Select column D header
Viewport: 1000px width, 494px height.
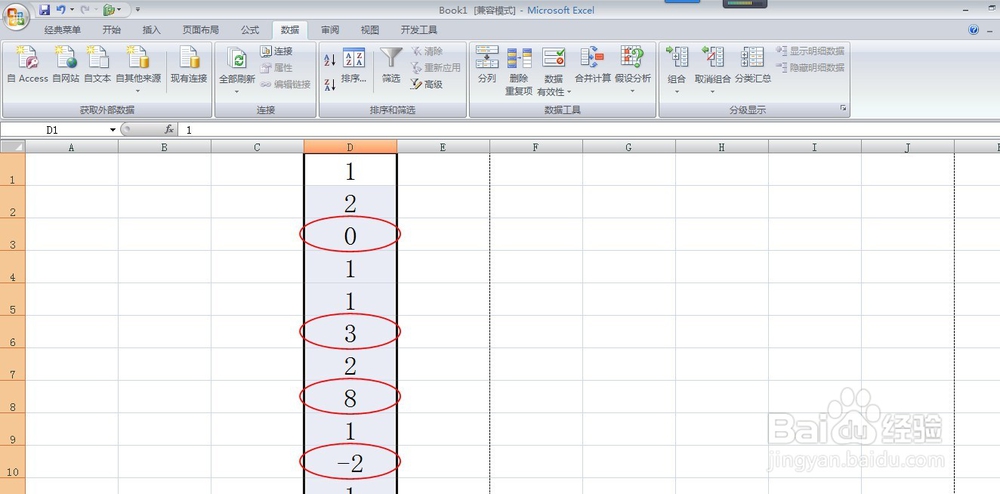click(350, 147)
